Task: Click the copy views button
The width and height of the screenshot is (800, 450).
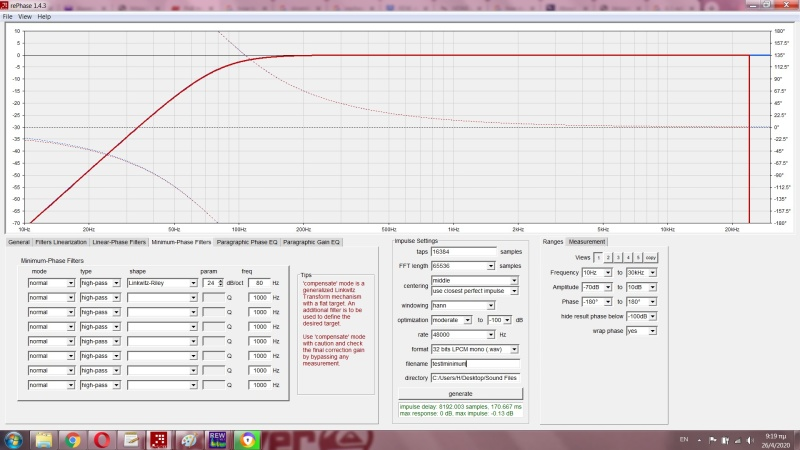Action: [x=650, y=257]
